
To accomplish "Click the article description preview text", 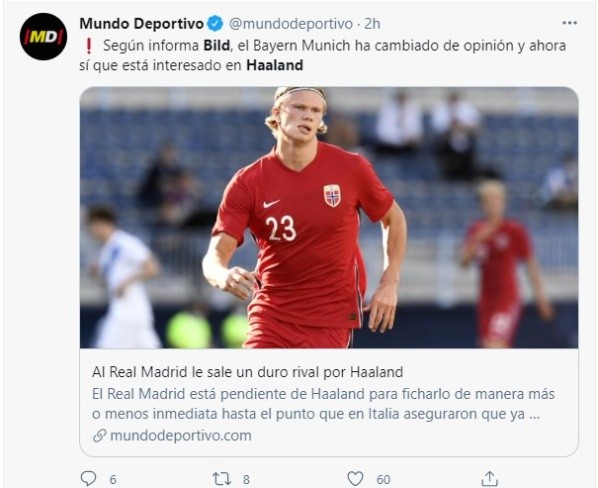I will coord(323,404).
